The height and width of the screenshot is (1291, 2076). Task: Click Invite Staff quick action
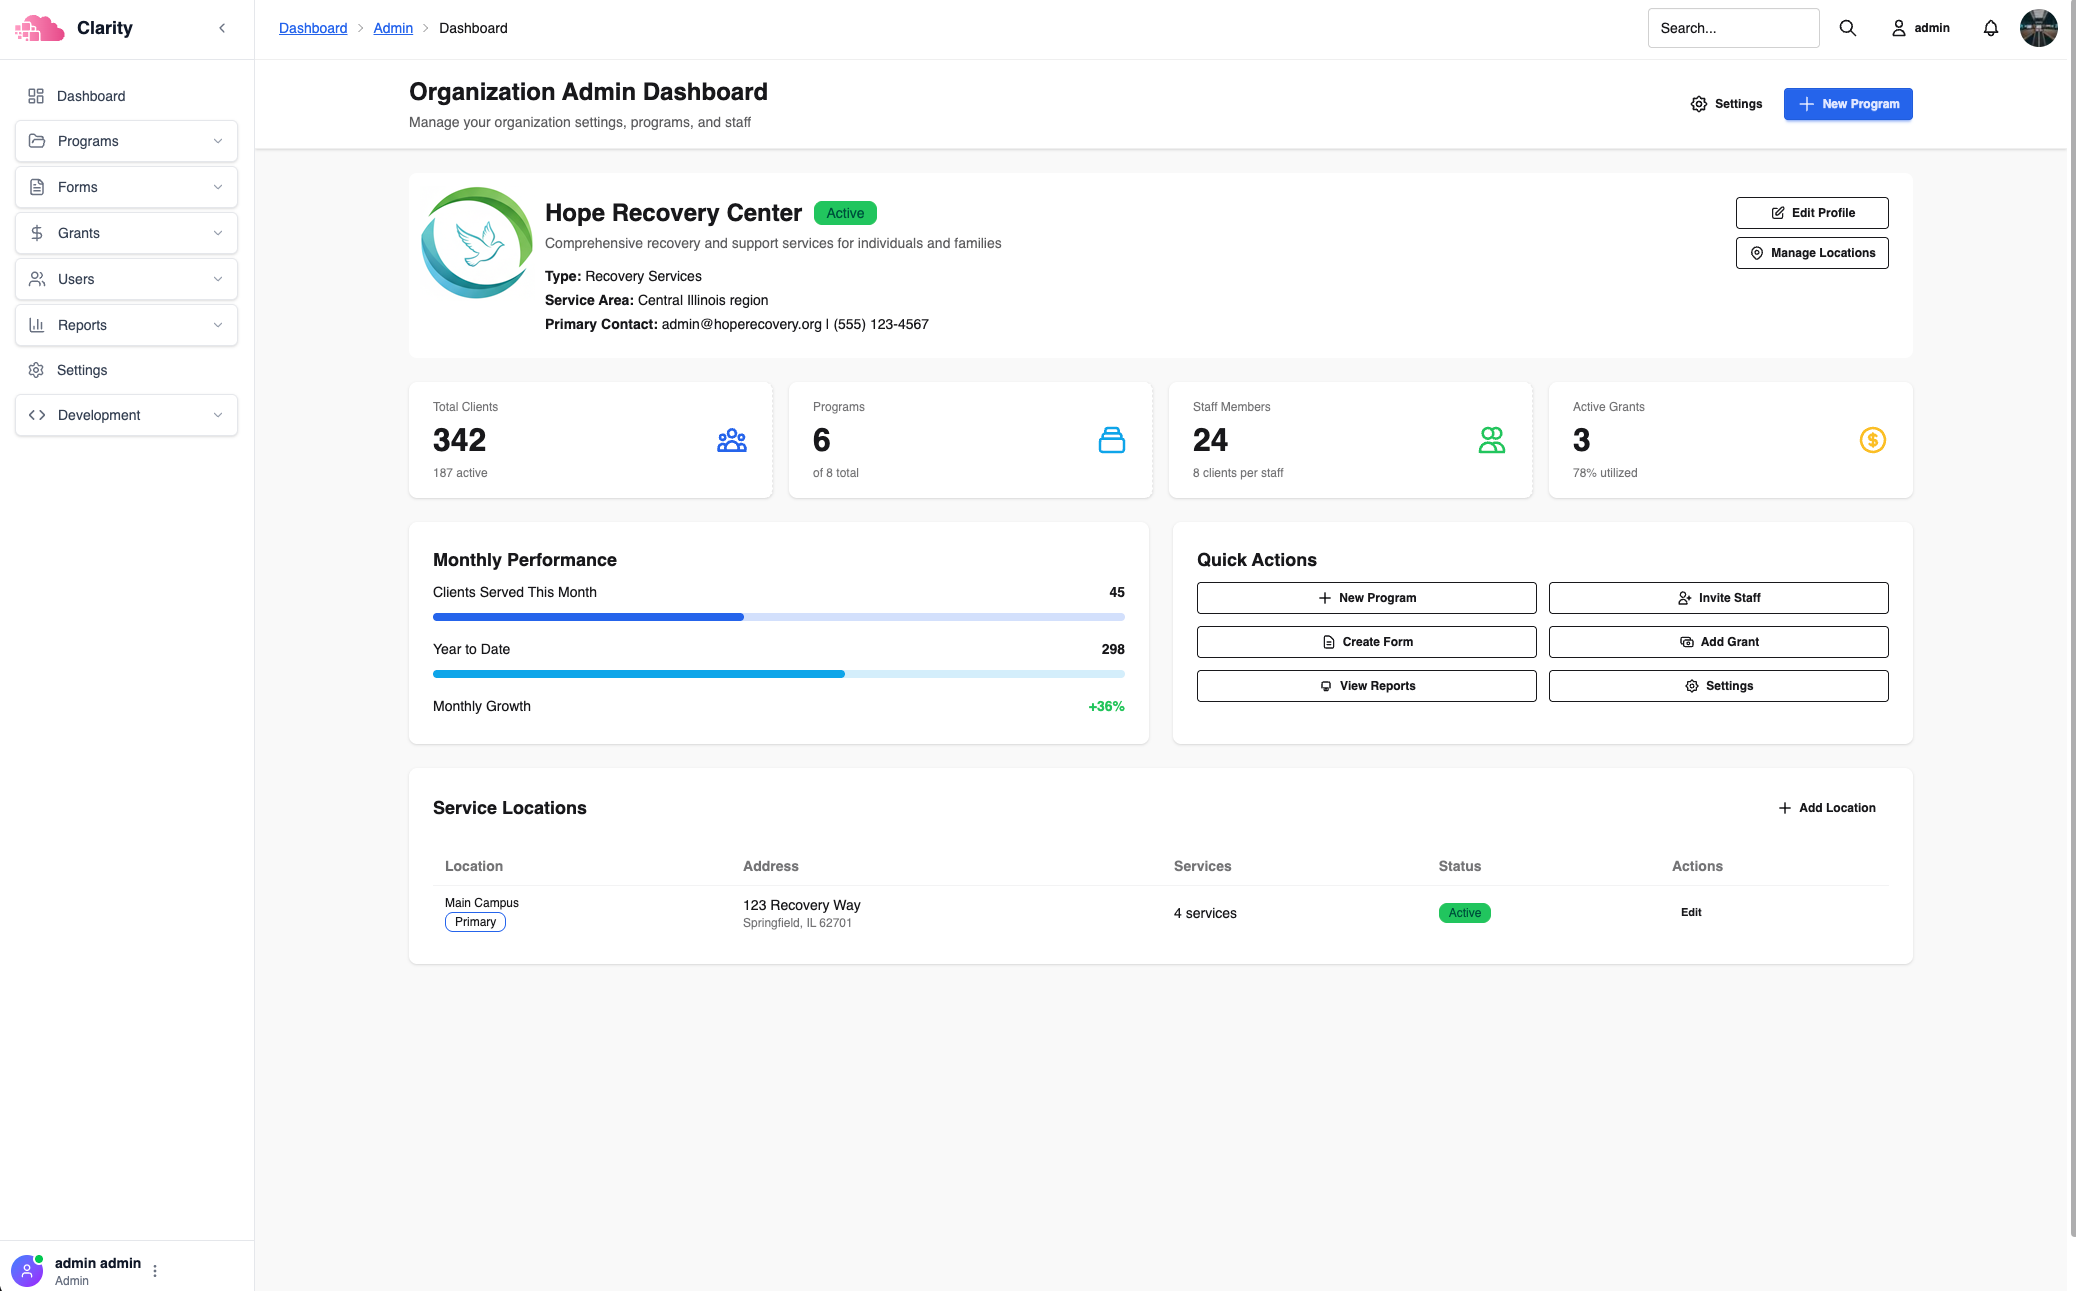1718,598
